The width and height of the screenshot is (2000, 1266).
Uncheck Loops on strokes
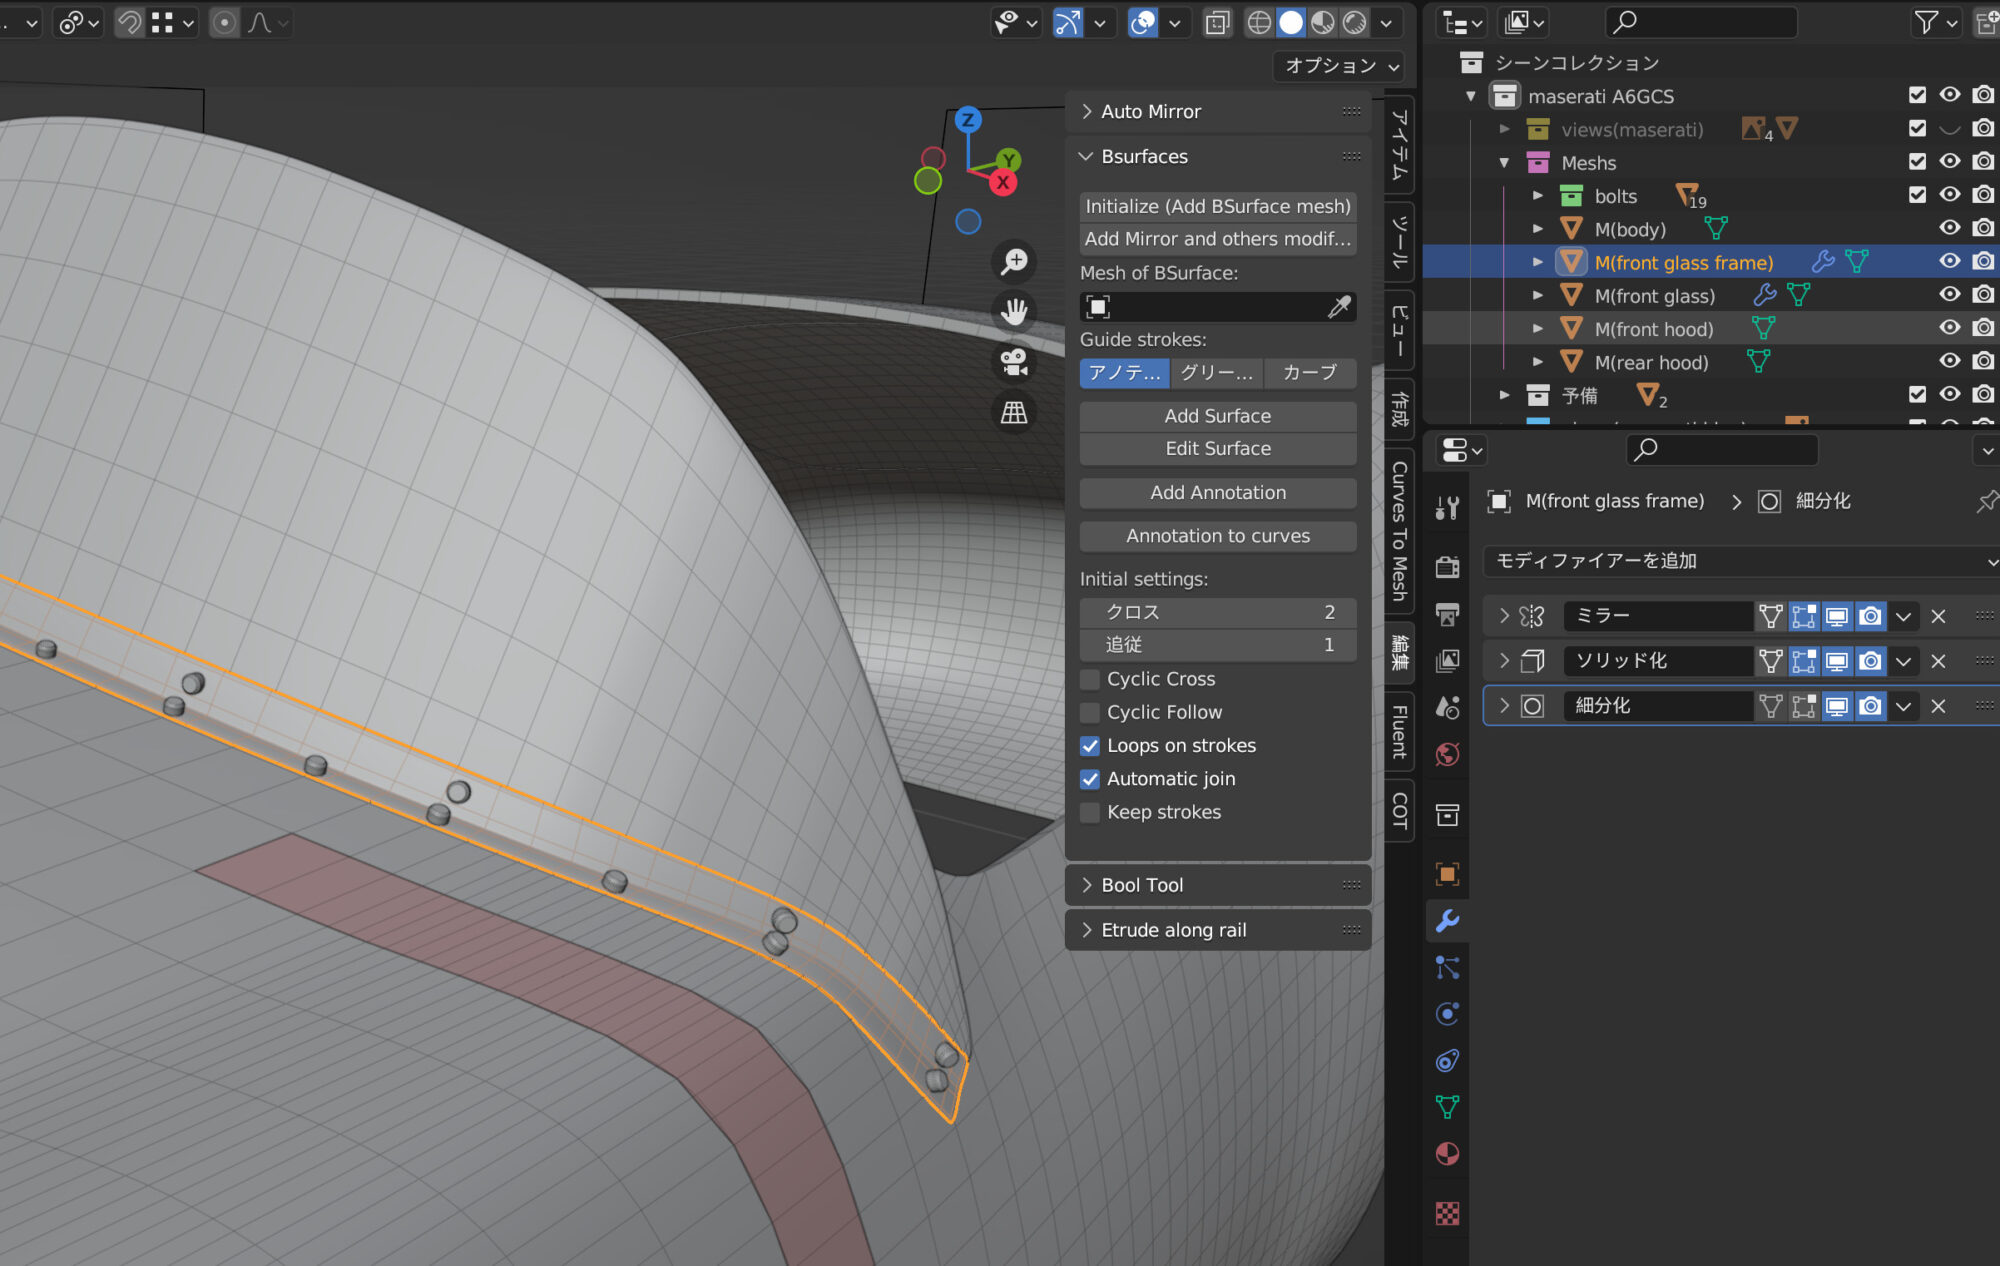1090,746
